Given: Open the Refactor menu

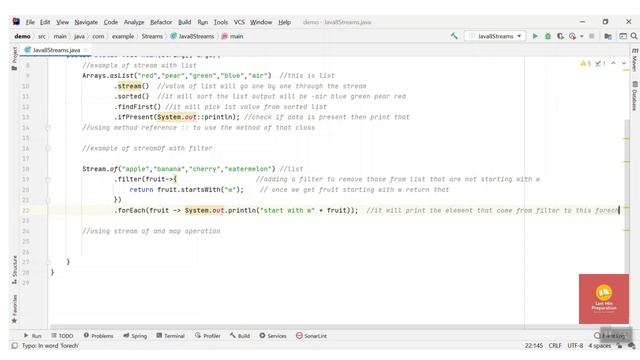Looking at the screenshot, I should 161,22.
